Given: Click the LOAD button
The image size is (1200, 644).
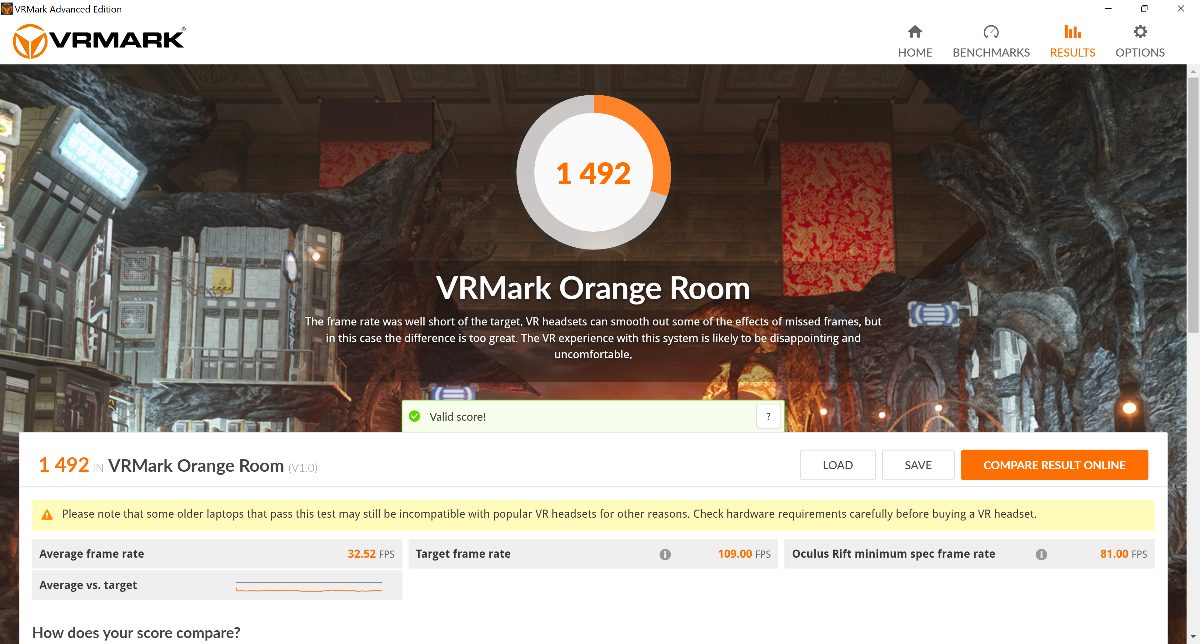Looking at the screenshot, I should tap(838, 465).
